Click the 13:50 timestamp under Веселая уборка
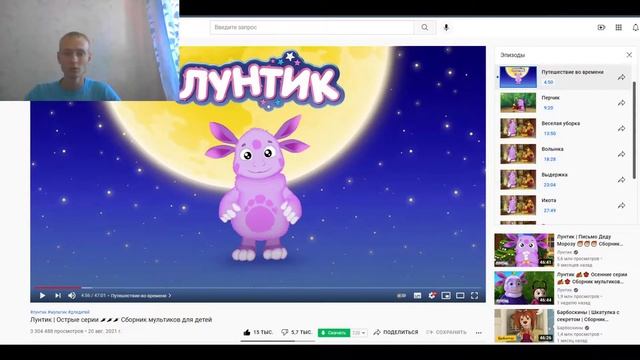The height and width of the screenshot is (360, 640). click(x=550, y=134)
